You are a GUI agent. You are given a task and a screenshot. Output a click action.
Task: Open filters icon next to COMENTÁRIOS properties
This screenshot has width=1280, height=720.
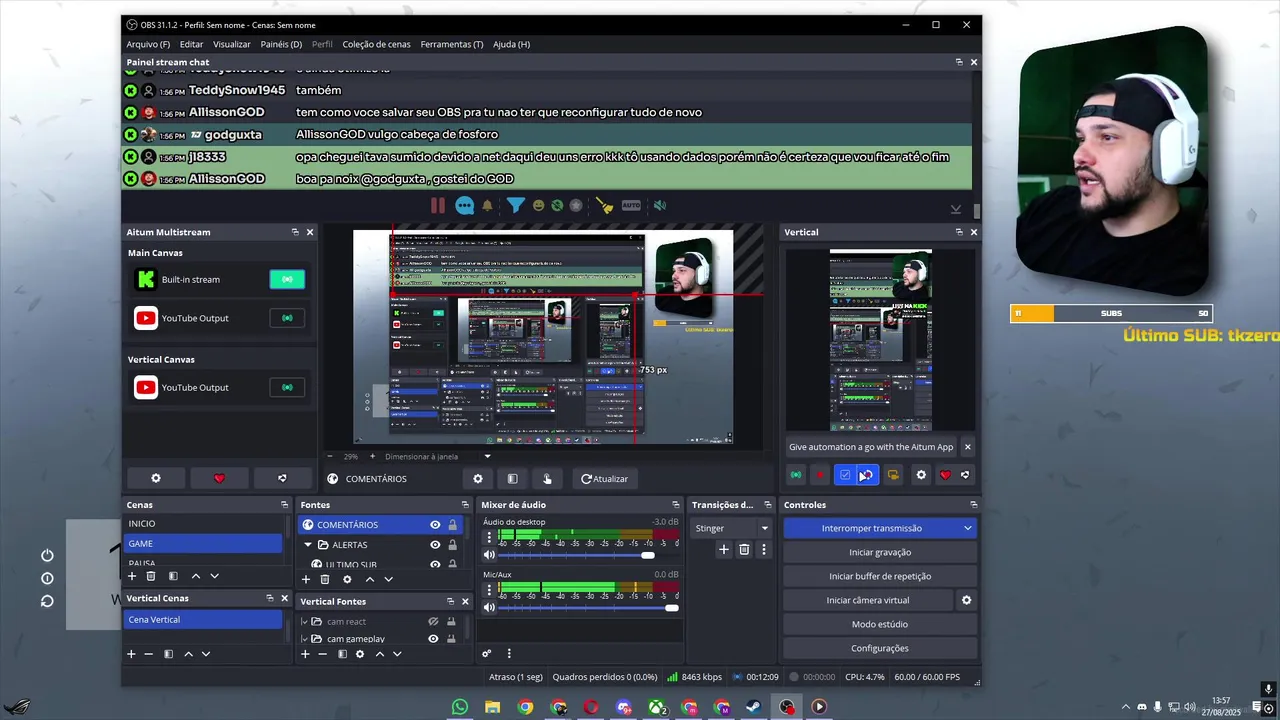click(512, 479)
